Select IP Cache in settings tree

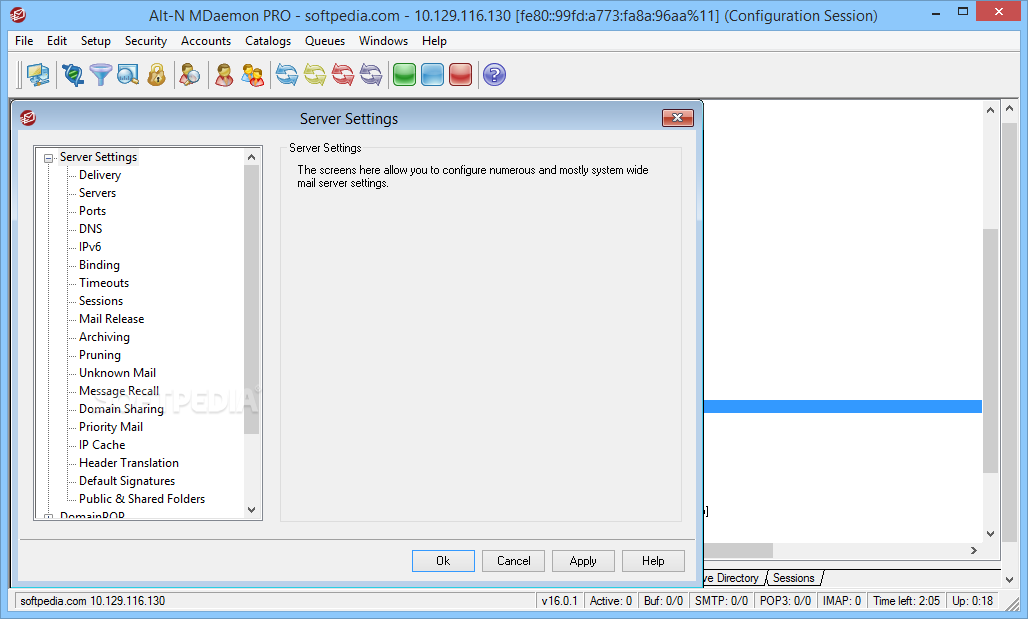pos(102,445)
